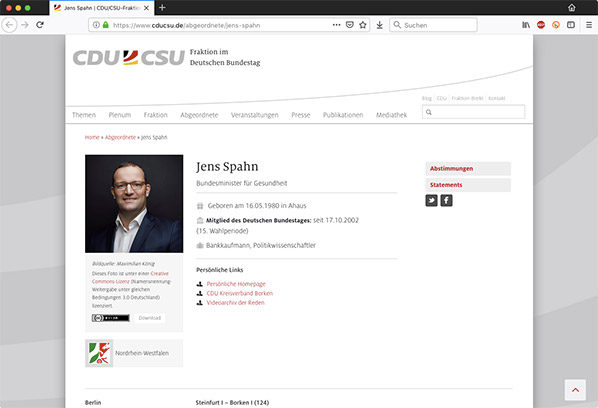Bookmark this page with the star icon
The height and width of the screenshot is (408, 598).
coord(363,25)
